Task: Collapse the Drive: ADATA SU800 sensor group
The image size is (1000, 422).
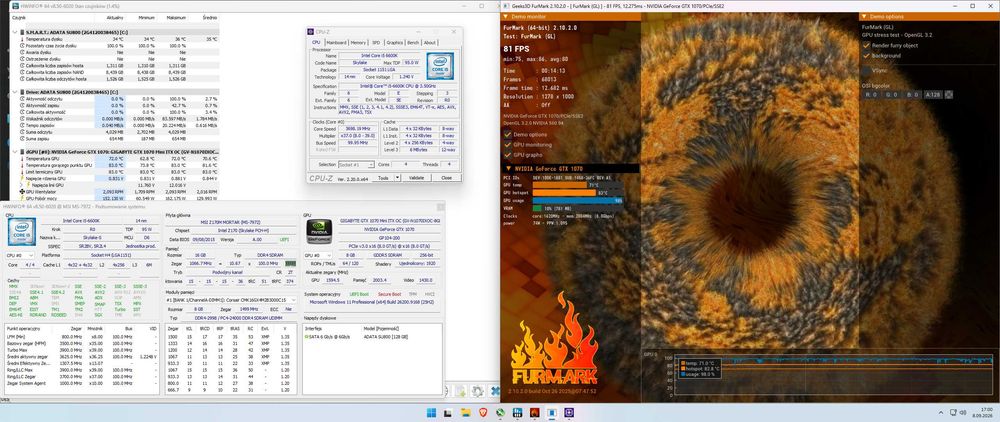Action: click(x=15, y=92)
